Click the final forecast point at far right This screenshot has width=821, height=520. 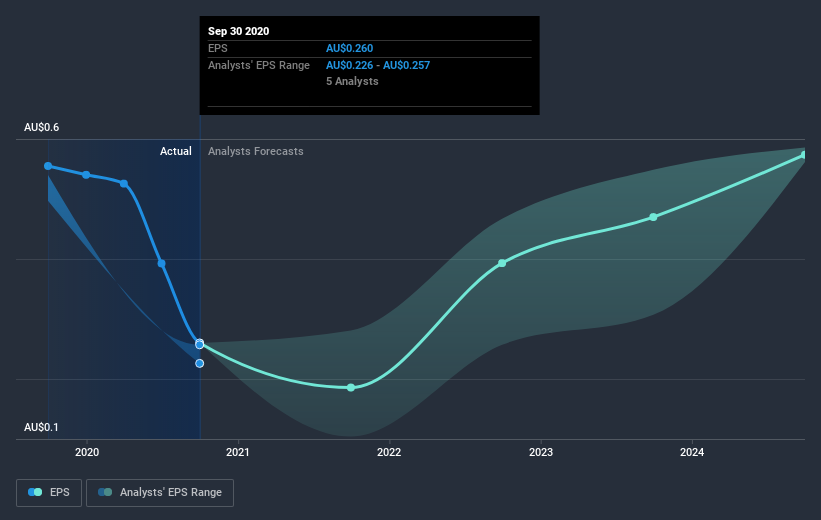pos(804,155)
